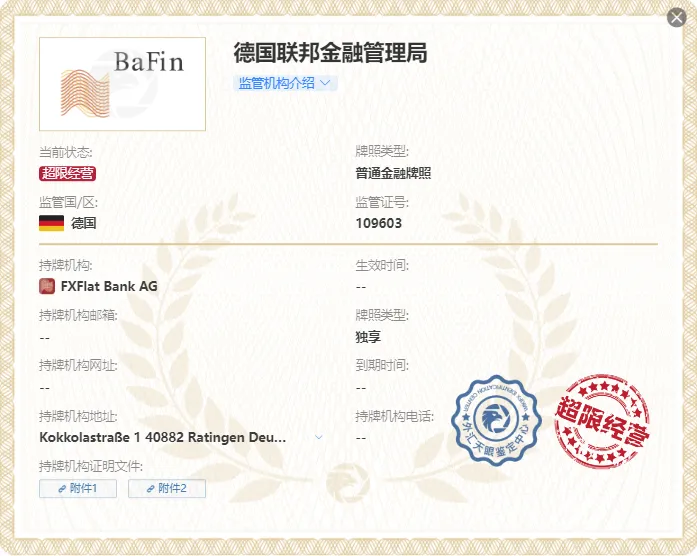Click the BaFin logo image
Screen dimensions: 697x556
point(122,84)
